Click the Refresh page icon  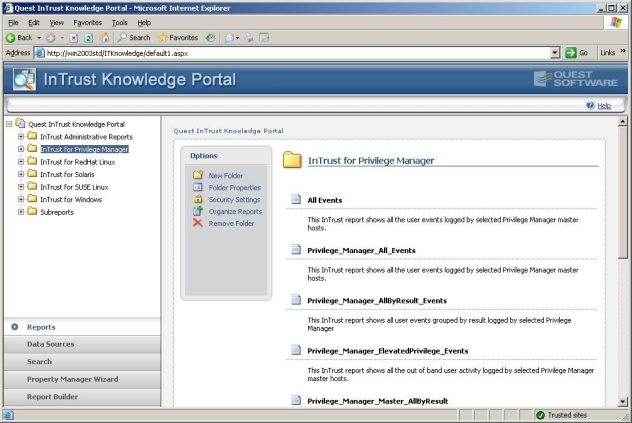click(89, 38)
